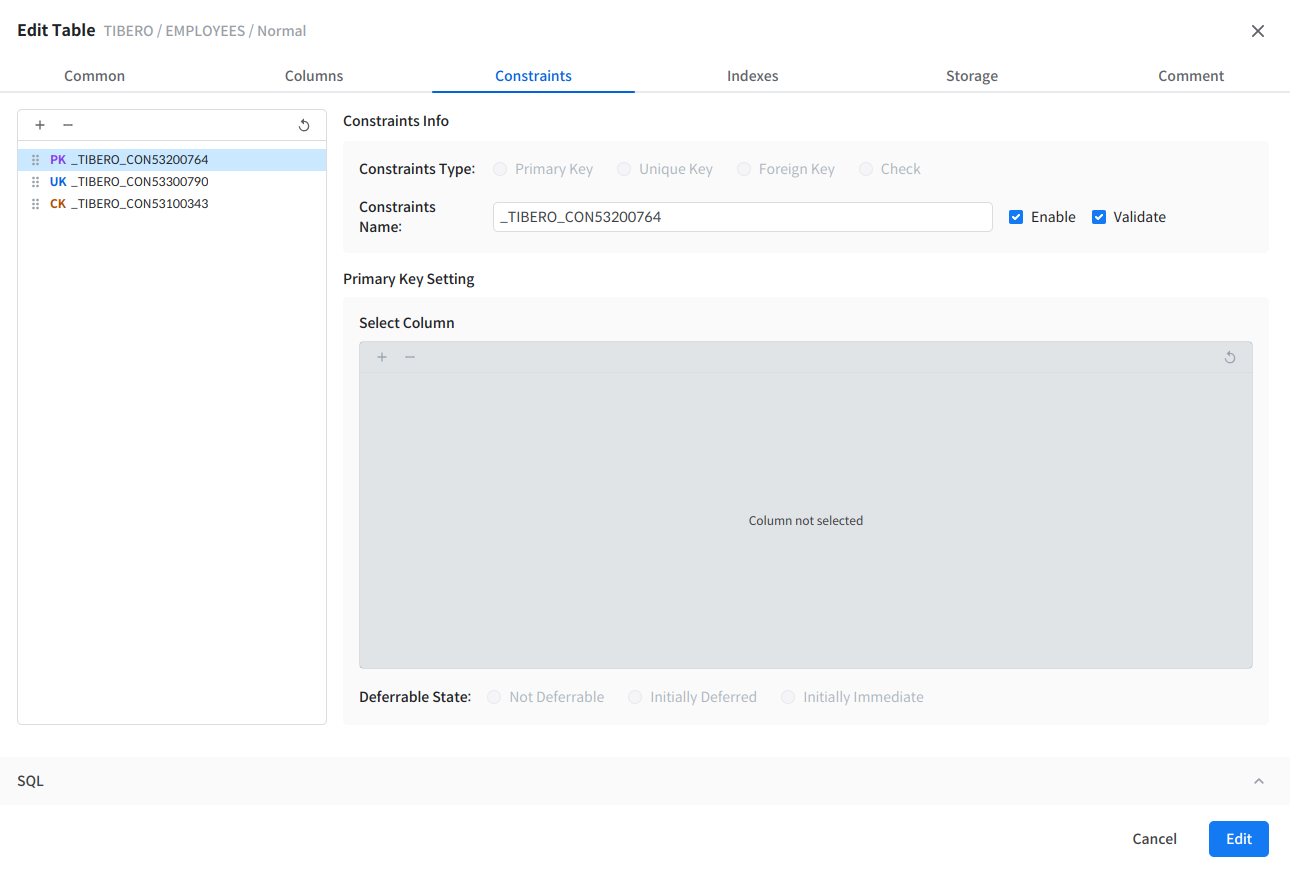Screen dimensions: 1290x876
Task: Open the Indexes tab
Action: click(752, 76)
